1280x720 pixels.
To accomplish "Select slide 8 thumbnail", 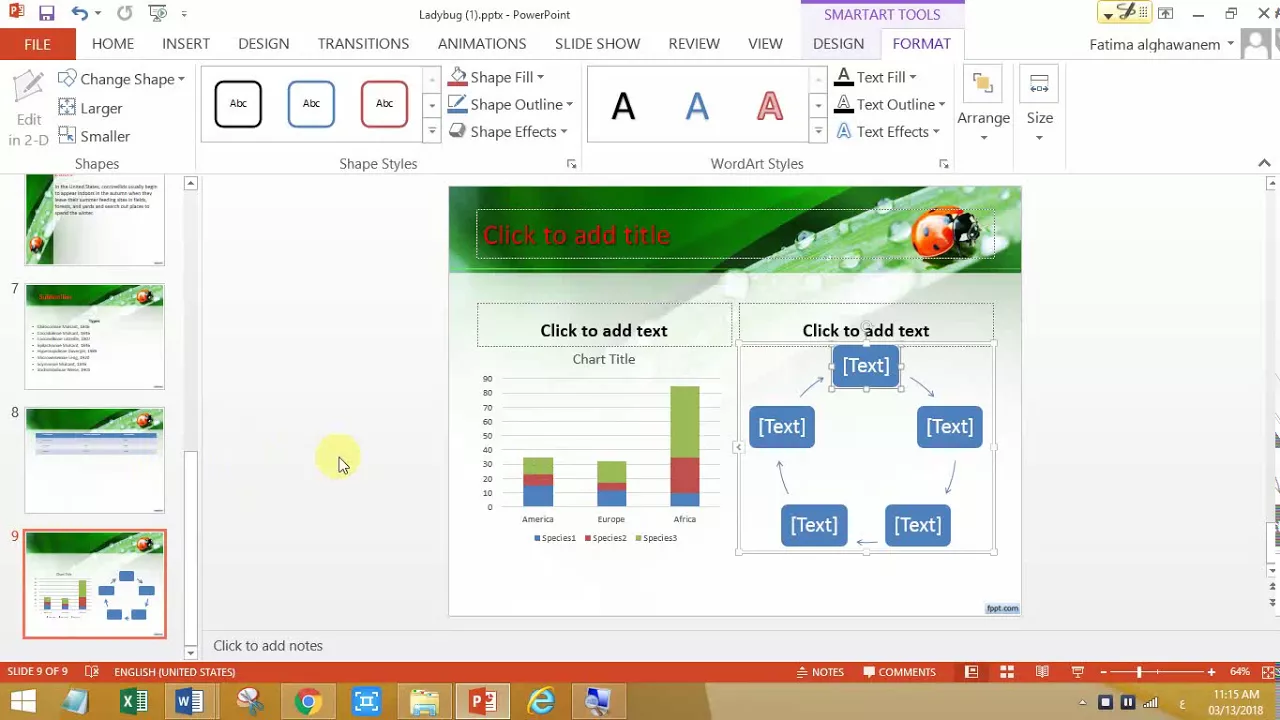I will tap(95, 460).
